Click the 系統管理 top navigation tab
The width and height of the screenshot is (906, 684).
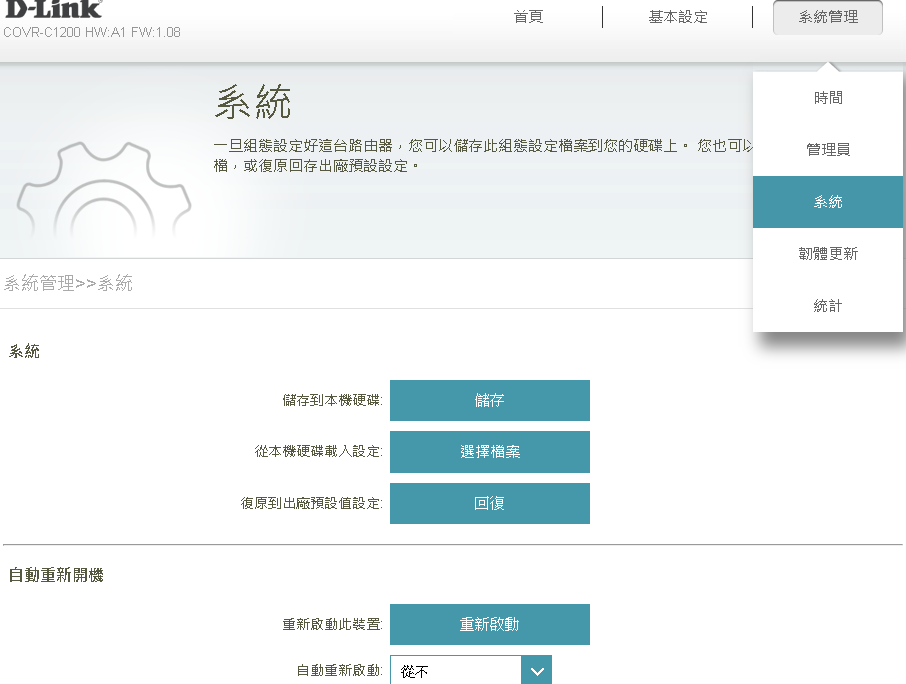(x=828, y=17)
